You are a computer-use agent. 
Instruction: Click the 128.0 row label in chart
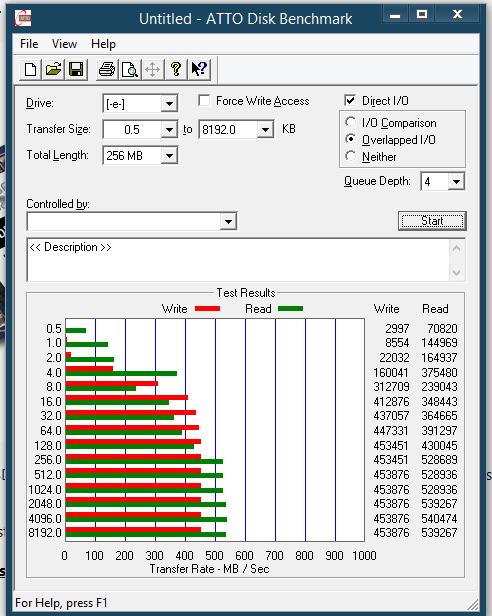pyautogui.click(x=48, y=446)
